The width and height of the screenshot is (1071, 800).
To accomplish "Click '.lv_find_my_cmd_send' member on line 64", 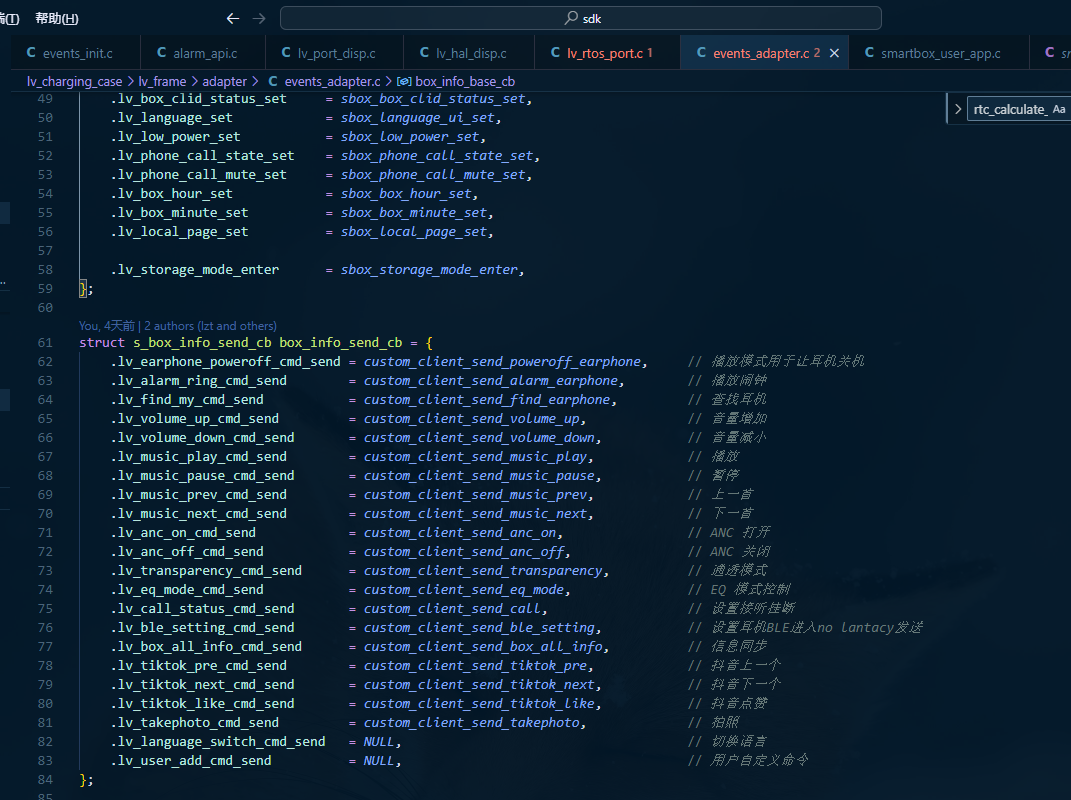I will [187, 400].
